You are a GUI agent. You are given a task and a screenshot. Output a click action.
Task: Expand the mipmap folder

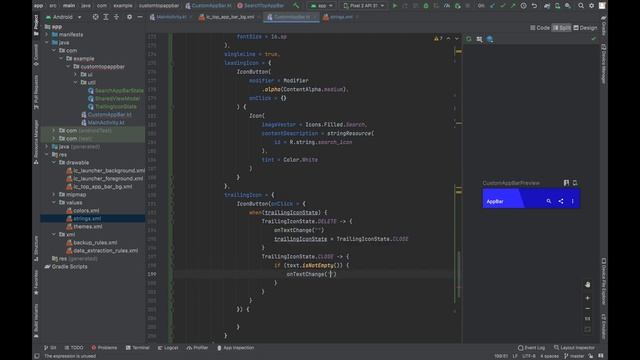(x=54, y=195)
